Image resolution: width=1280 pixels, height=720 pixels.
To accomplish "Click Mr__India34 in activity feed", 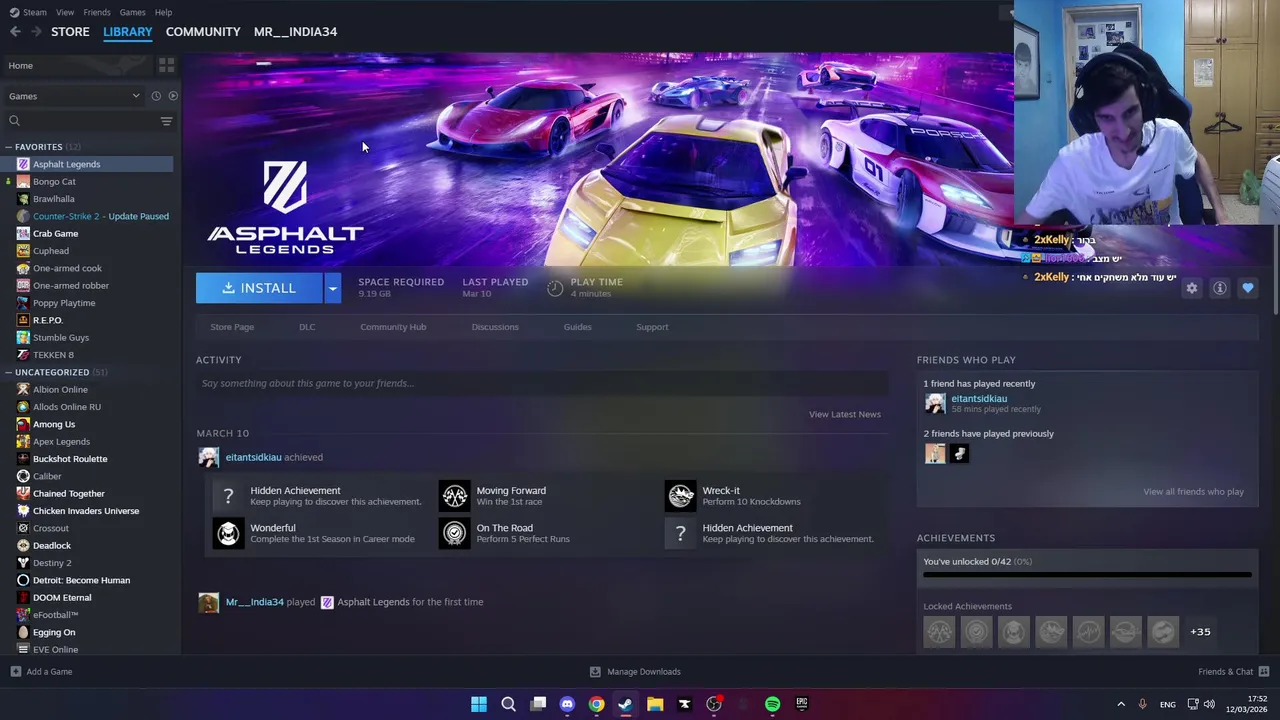I will (254, 602).
